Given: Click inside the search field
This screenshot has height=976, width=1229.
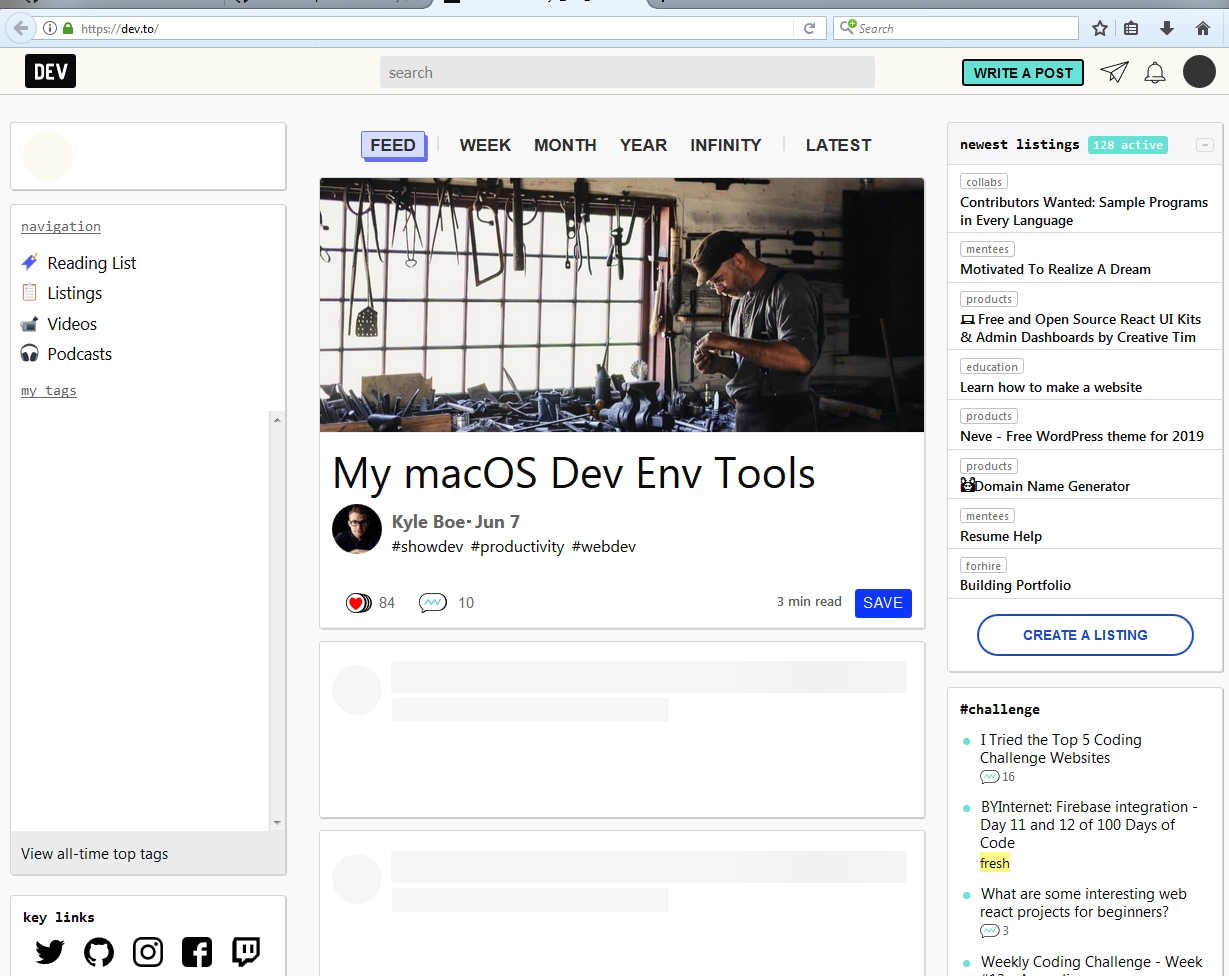Looking at the screenshot, I should 627,72.
